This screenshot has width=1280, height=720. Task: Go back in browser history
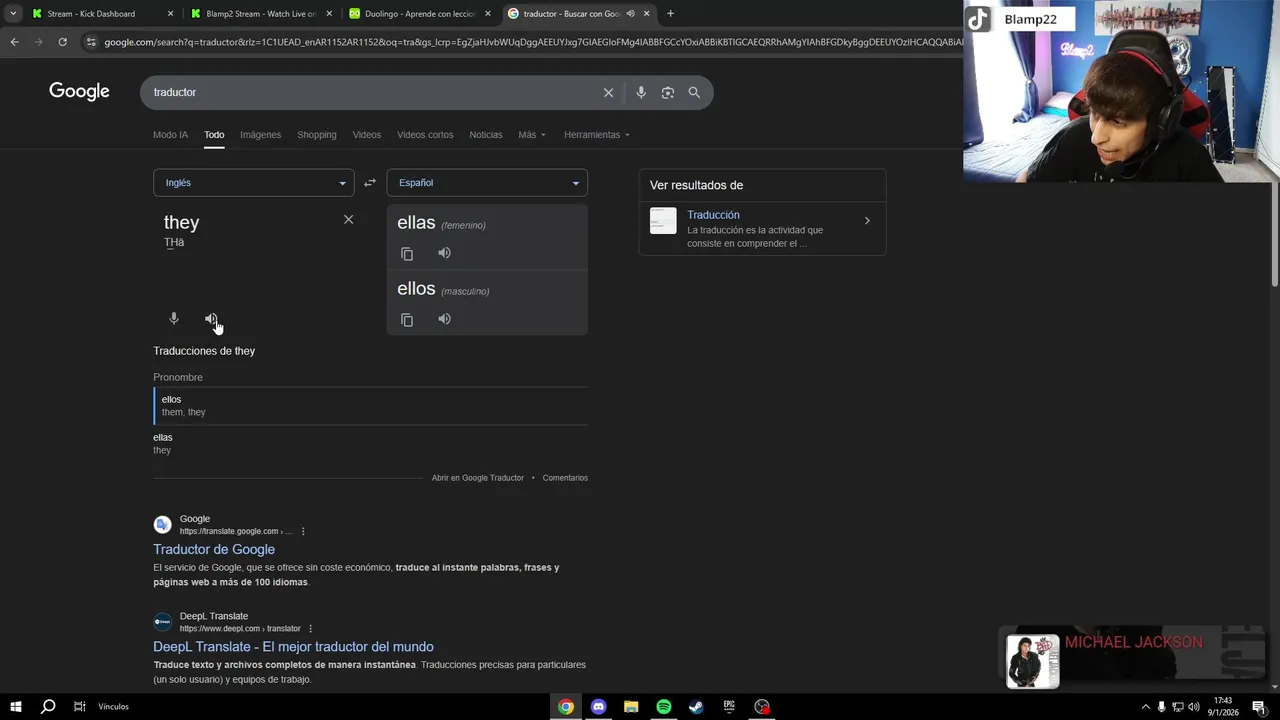(x=14, y=42)
